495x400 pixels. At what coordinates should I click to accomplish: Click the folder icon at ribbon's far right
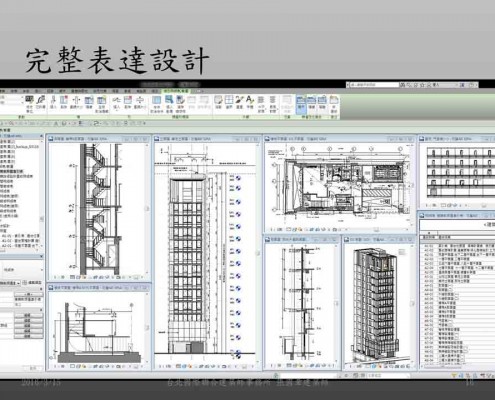pos(334,100)
